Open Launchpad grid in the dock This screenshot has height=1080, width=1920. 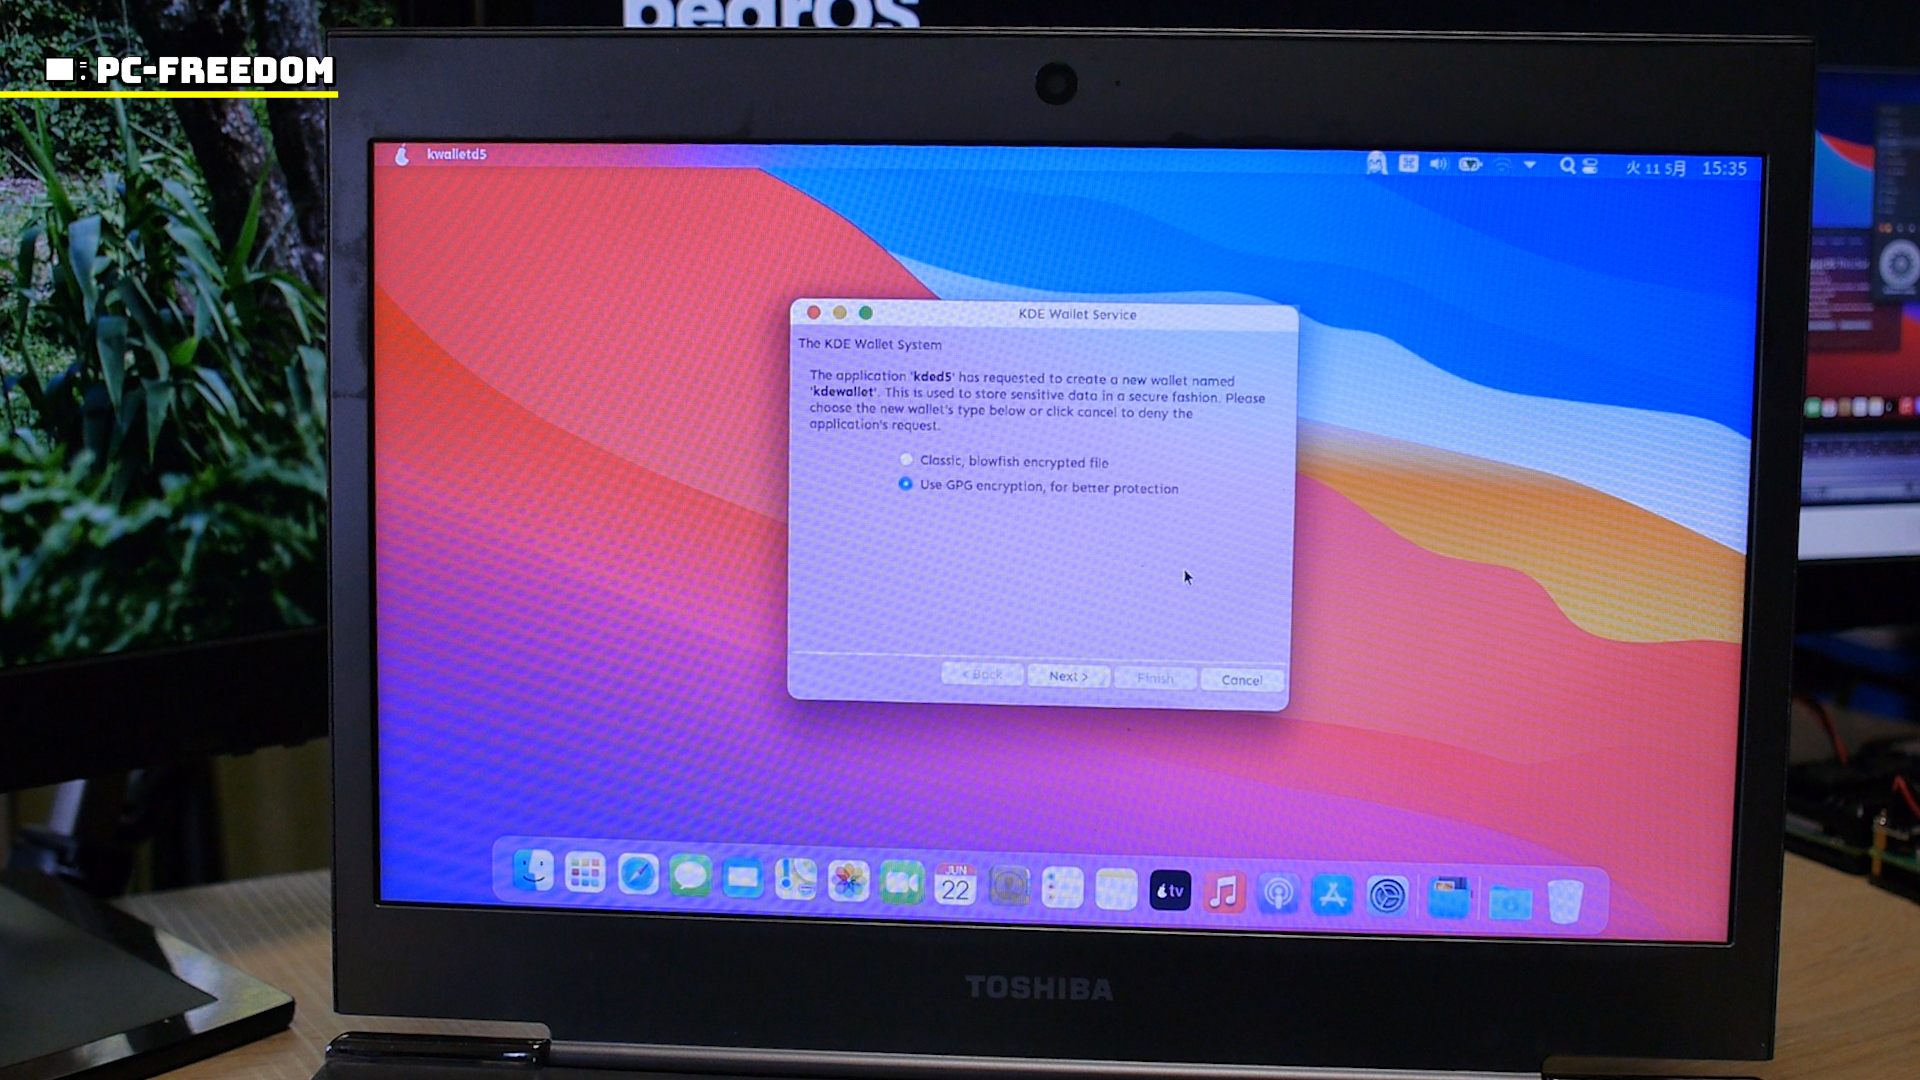[x=585, y=874]
